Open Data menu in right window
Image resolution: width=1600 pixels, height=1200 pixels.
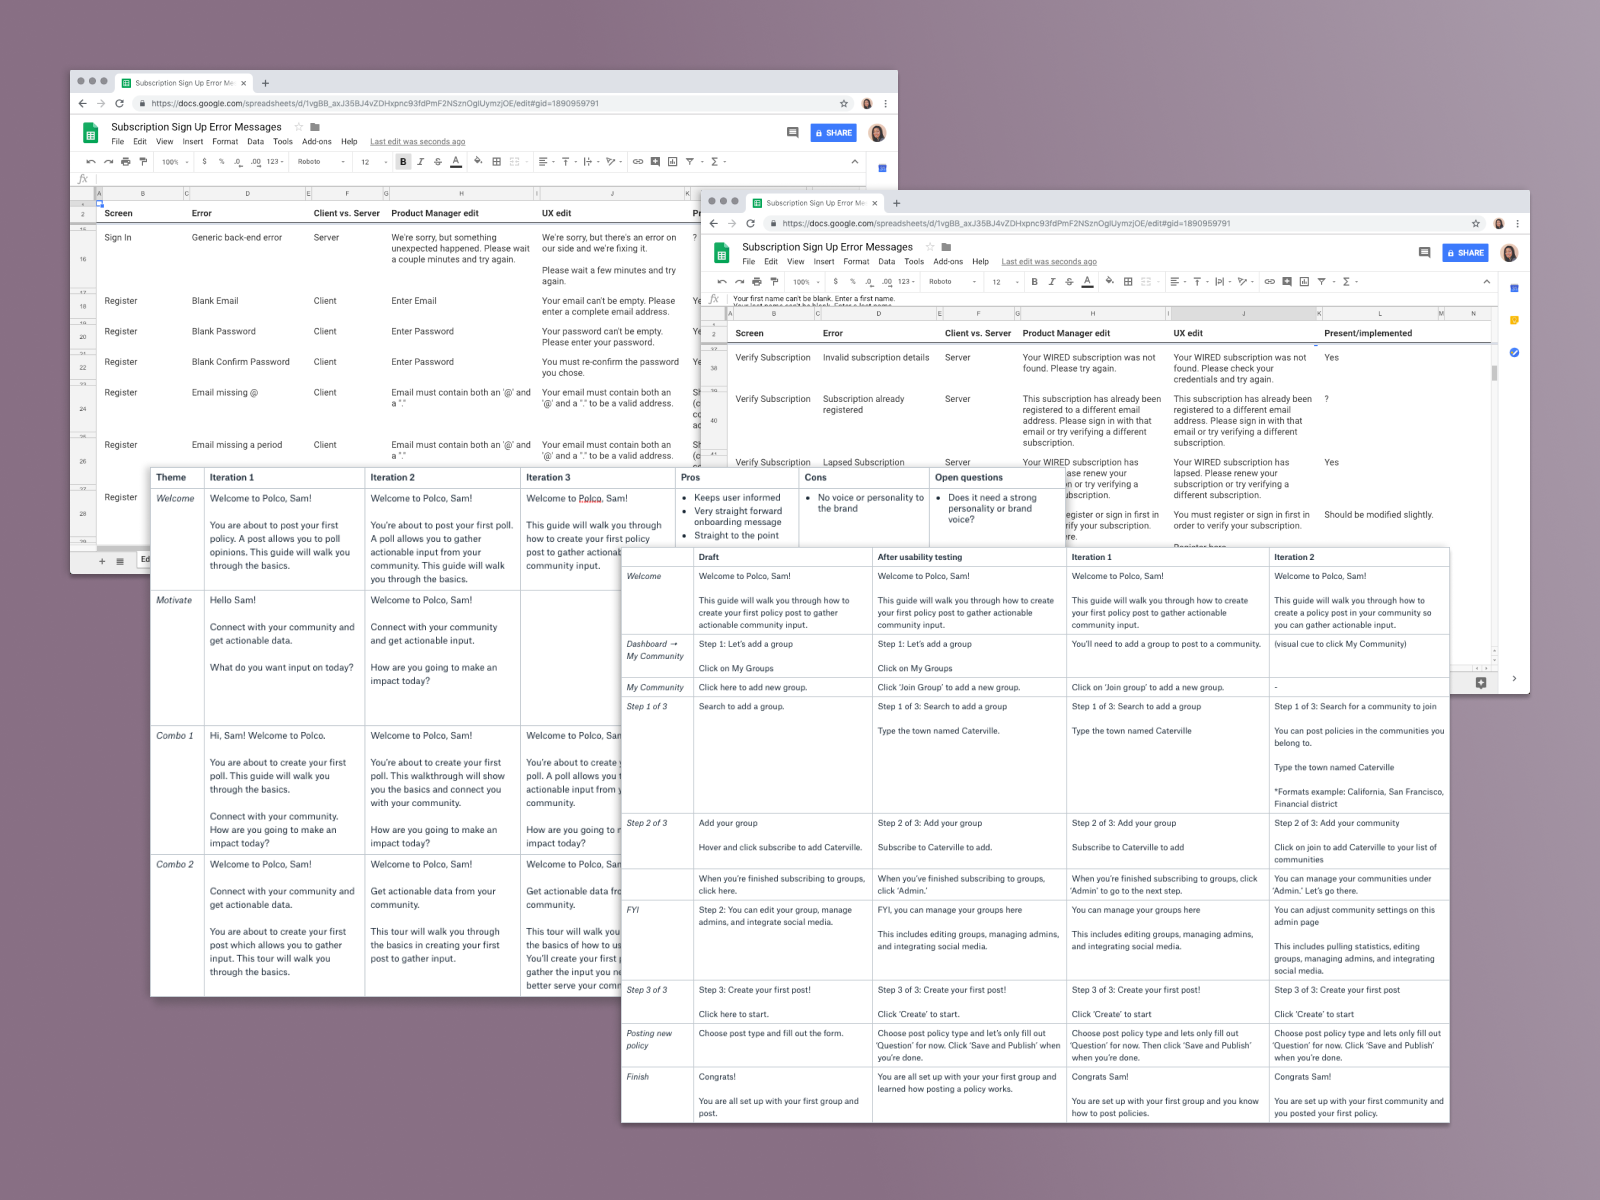pos(887,261)
